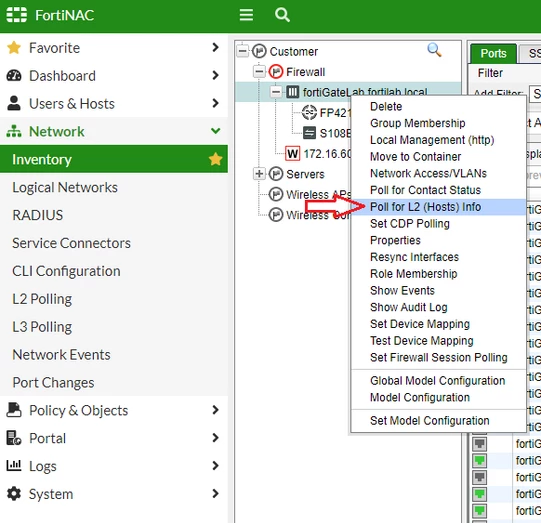This screenshot has width=541, height=523.
Task: Click the Network topology icon
Action: 14,131
